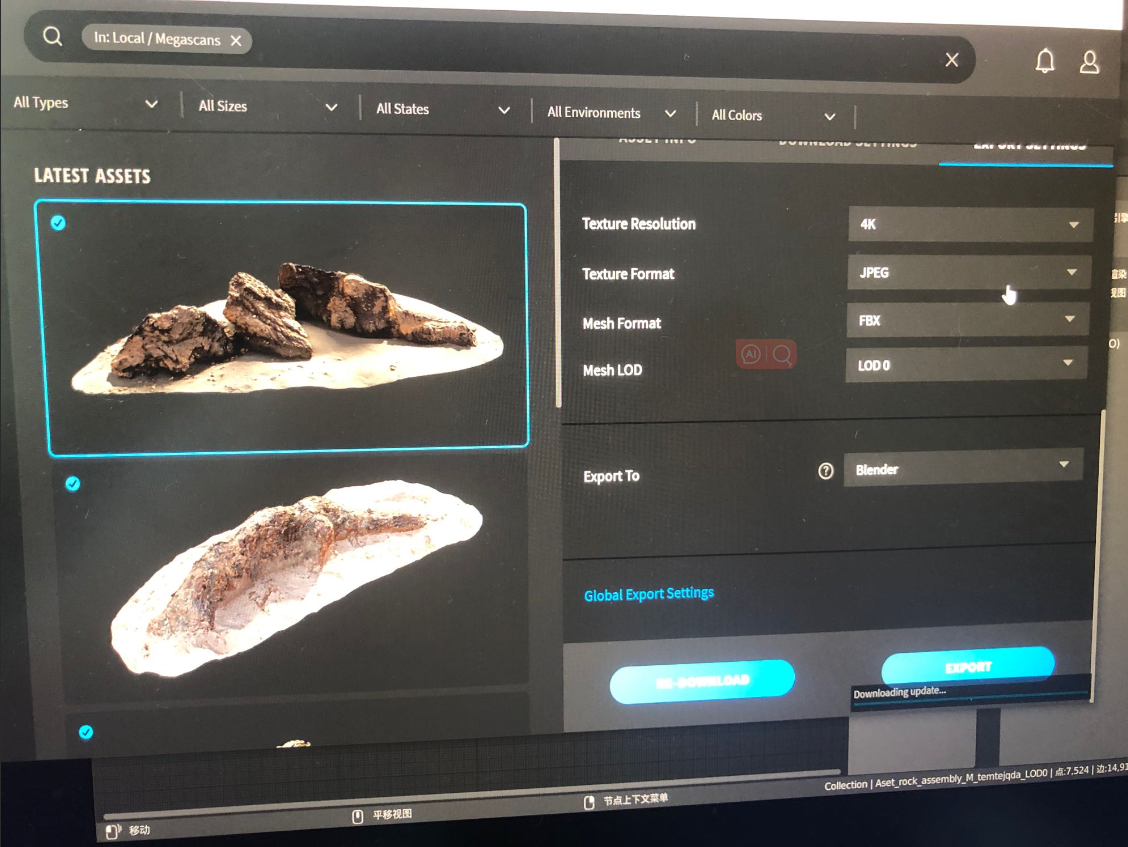Click the Texture Resolution label
Image resolution: width=1128 pixels, height=847 pixels.
coord(639,224)
